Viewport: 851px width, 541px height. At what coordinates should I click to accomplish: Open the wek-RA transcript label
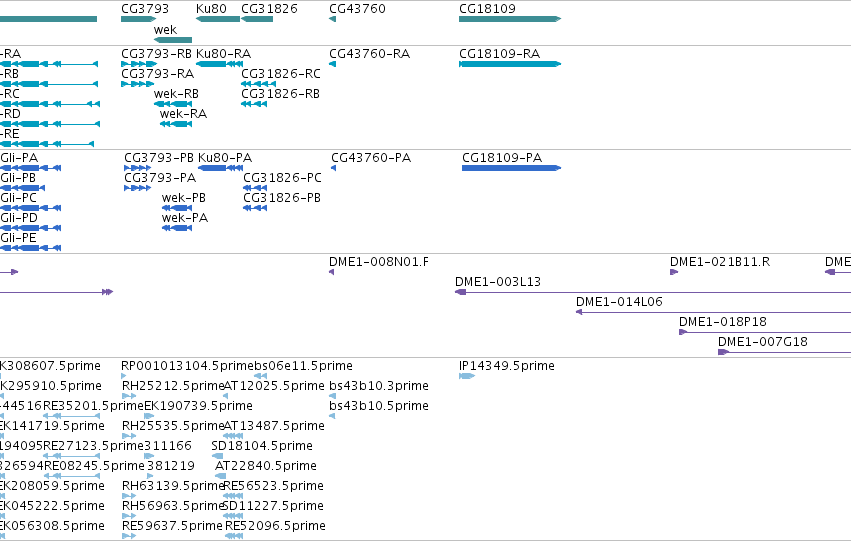pos(183,114)
